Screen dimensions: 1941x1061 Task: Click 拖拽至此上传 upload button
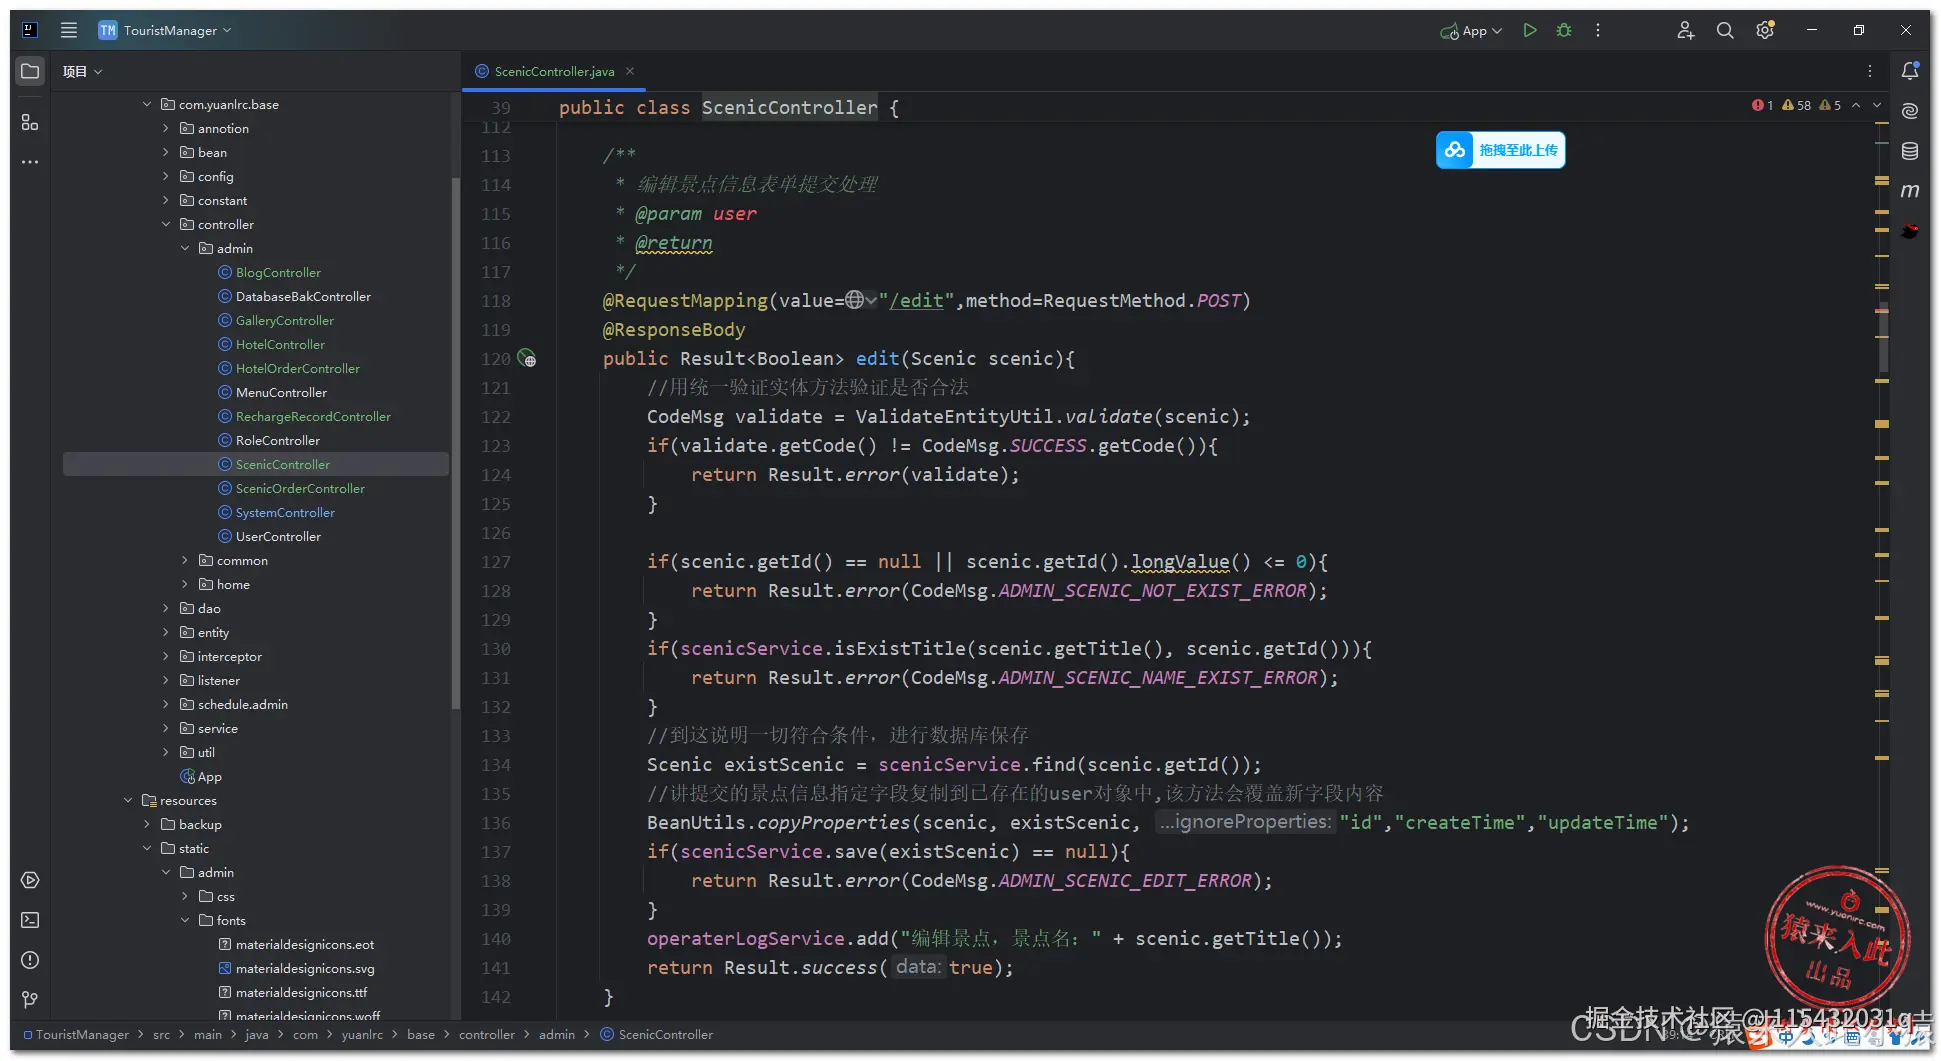point(1501,150)
